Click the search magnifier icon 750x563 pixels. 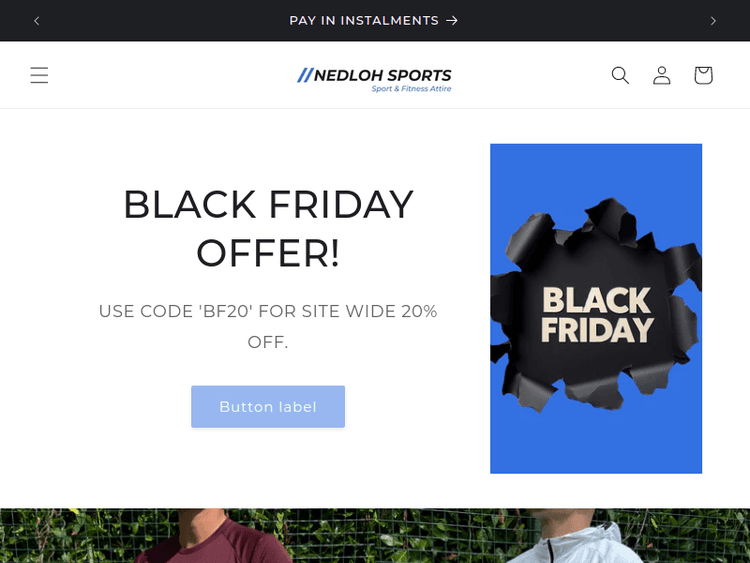620,75
